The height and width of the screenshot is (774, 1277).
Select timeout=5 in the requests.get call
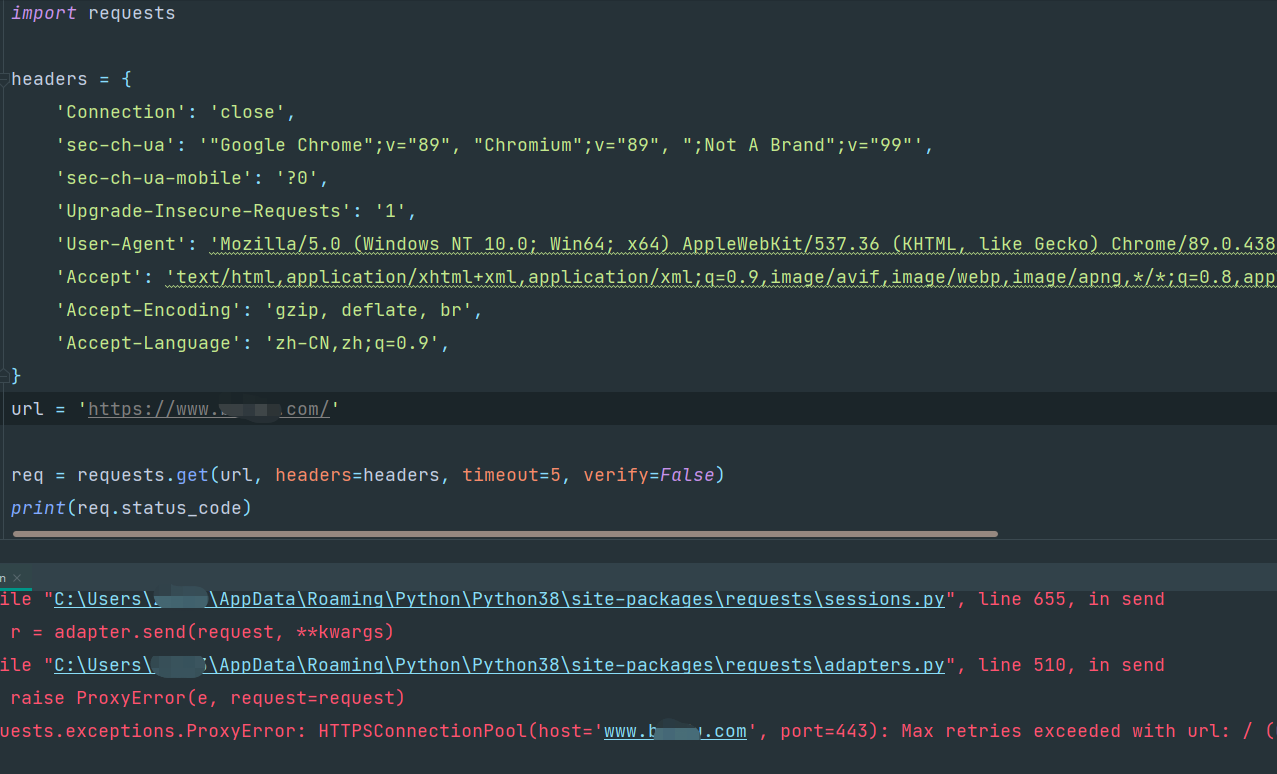(x=512, y=474)
